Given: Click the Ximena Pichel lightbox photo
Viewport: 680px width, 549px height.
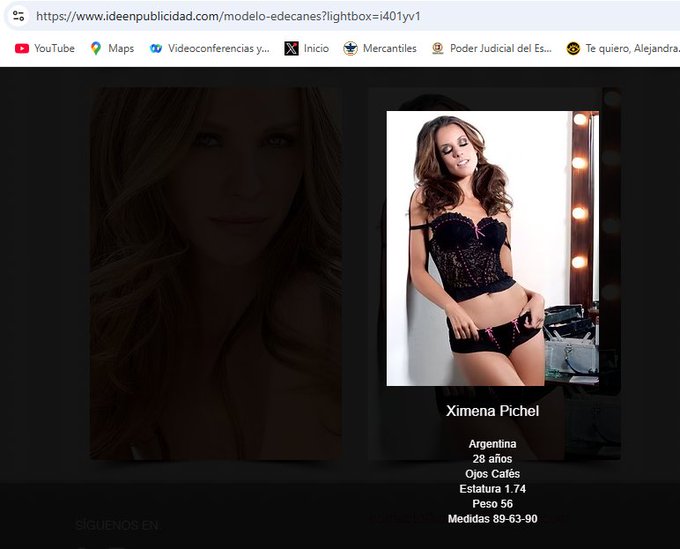Looking at the screenshot, I should click(x=493, y=248).
